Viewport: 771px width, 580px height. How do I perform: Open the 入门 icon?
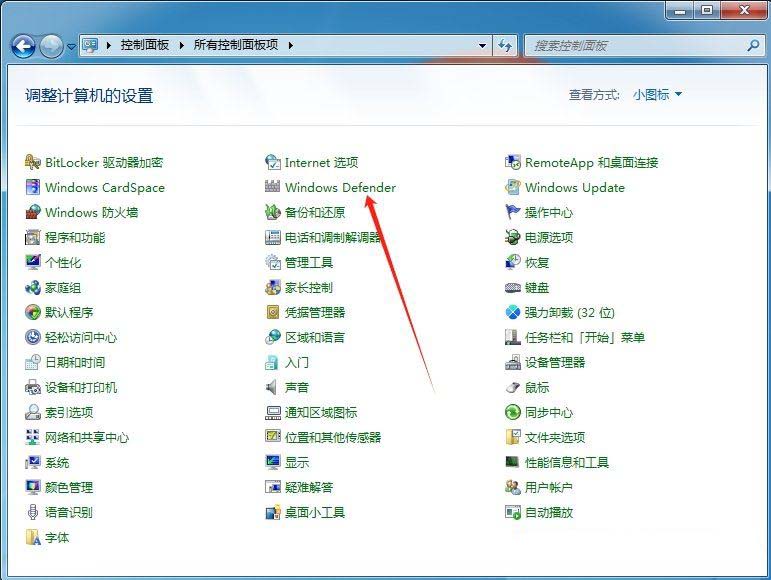272,362
